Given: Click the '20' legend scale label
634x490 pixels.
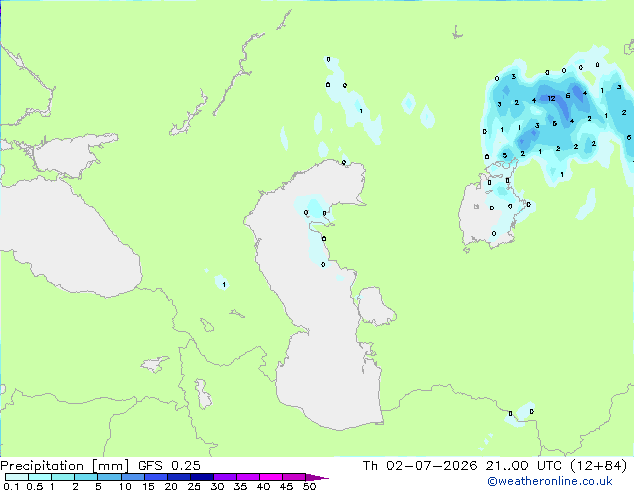Looking at the screenshot, I should [171, 486].
